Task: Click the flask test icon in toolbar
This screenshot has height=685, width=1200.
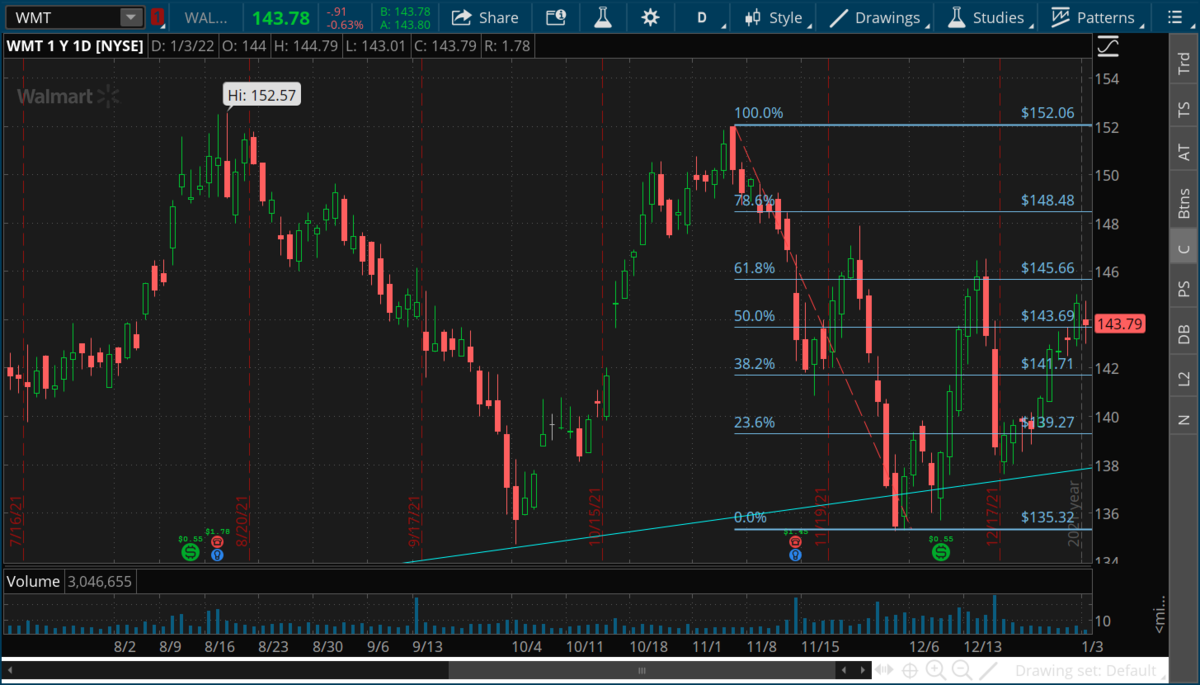Action: 603,17
